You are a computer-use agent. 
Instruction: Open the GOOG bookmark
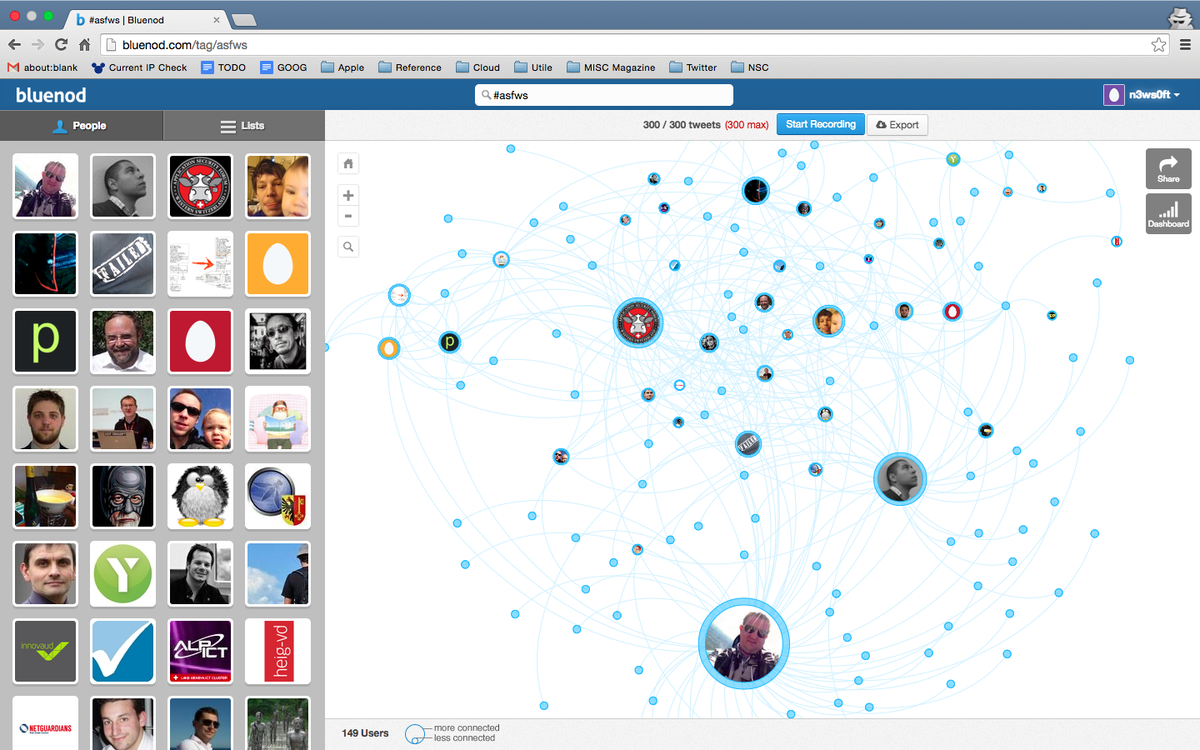coord(283,68)
